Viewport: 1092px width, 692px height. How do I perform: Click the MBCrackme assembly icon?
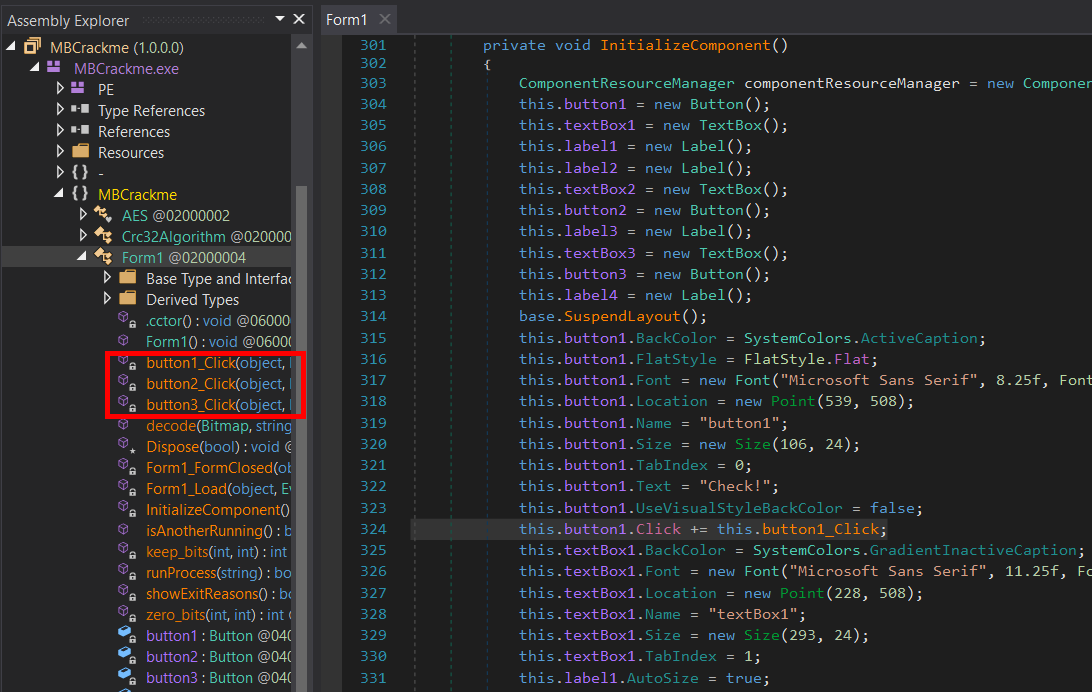coord(33,47)
